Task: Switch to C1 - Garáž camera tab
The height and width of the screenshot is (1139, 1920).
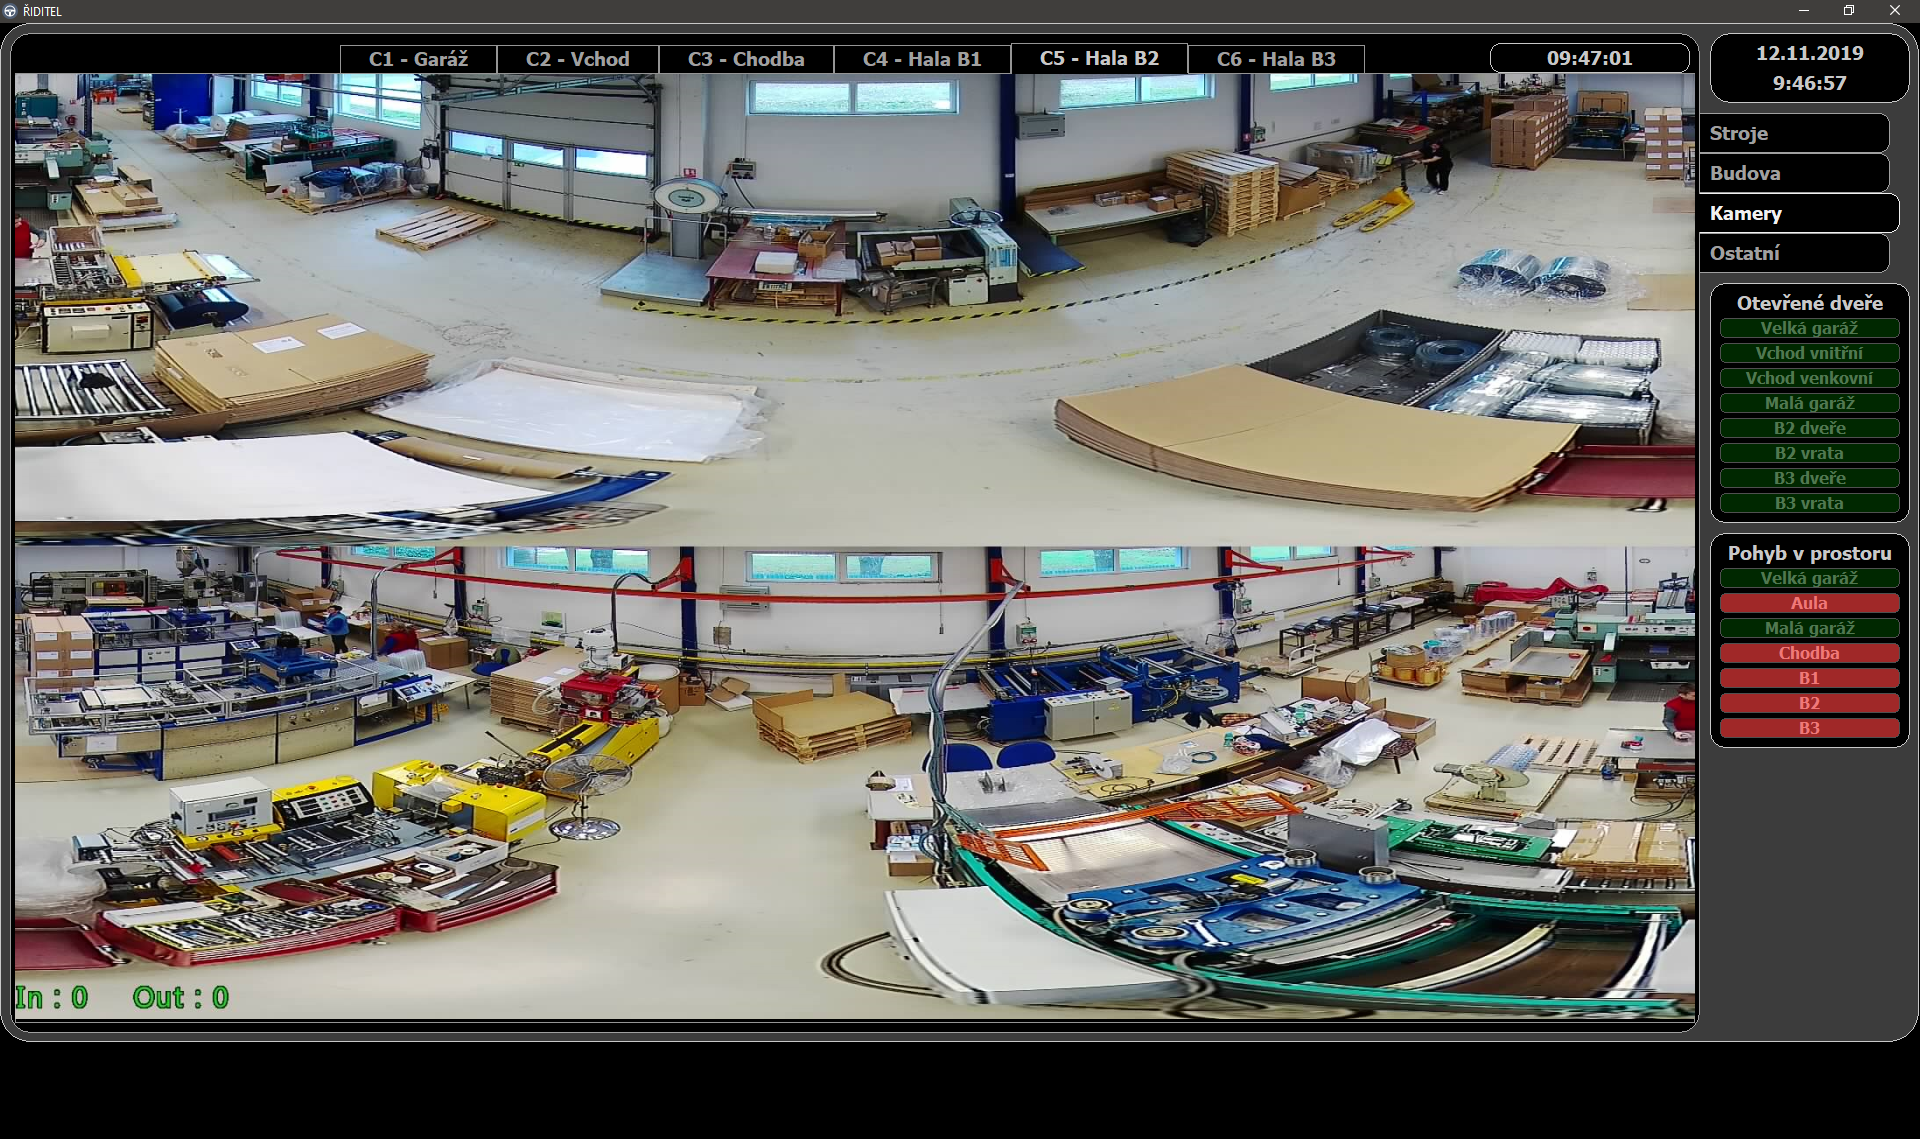Action: [x=418, y=59]
